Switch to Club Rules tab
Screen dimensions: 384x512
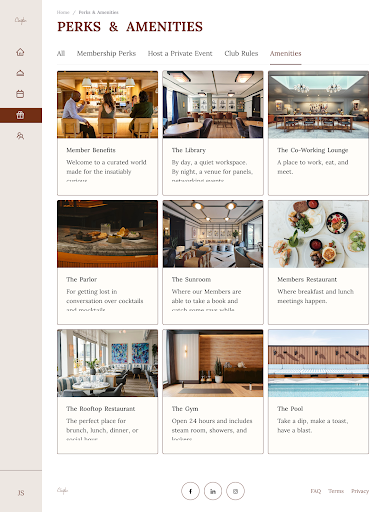click(x=241, y=53)
